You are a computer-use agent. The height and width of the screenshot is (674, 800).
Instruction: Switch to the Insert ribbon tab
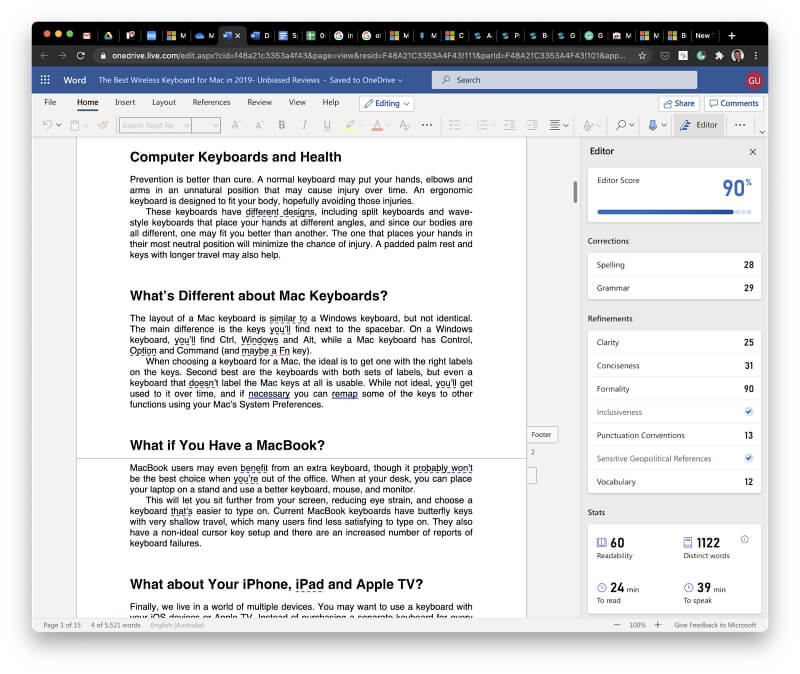pyautogui.click(x=125, y=103)
